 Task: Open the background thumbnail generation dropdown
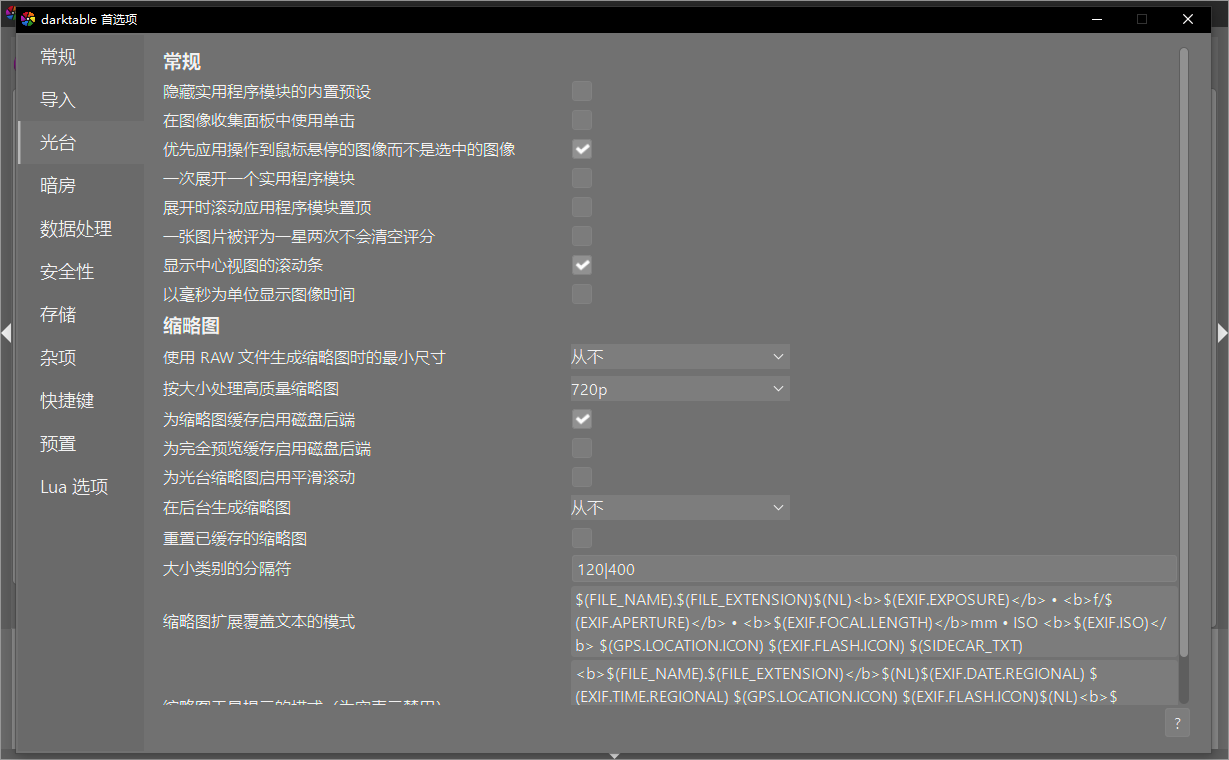pos(680,507)
